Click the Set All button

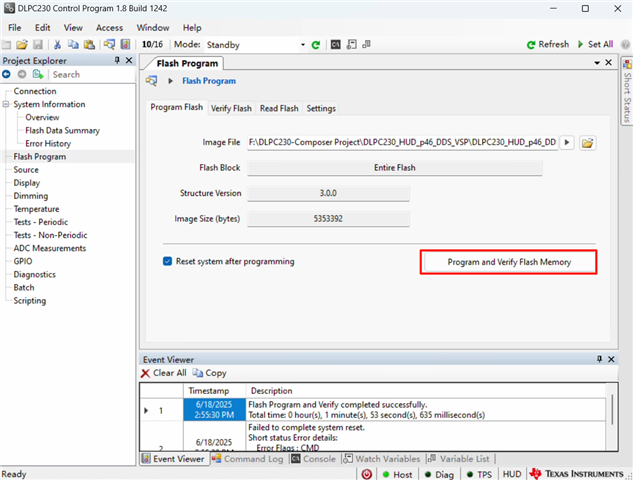(x=595, y=44)
